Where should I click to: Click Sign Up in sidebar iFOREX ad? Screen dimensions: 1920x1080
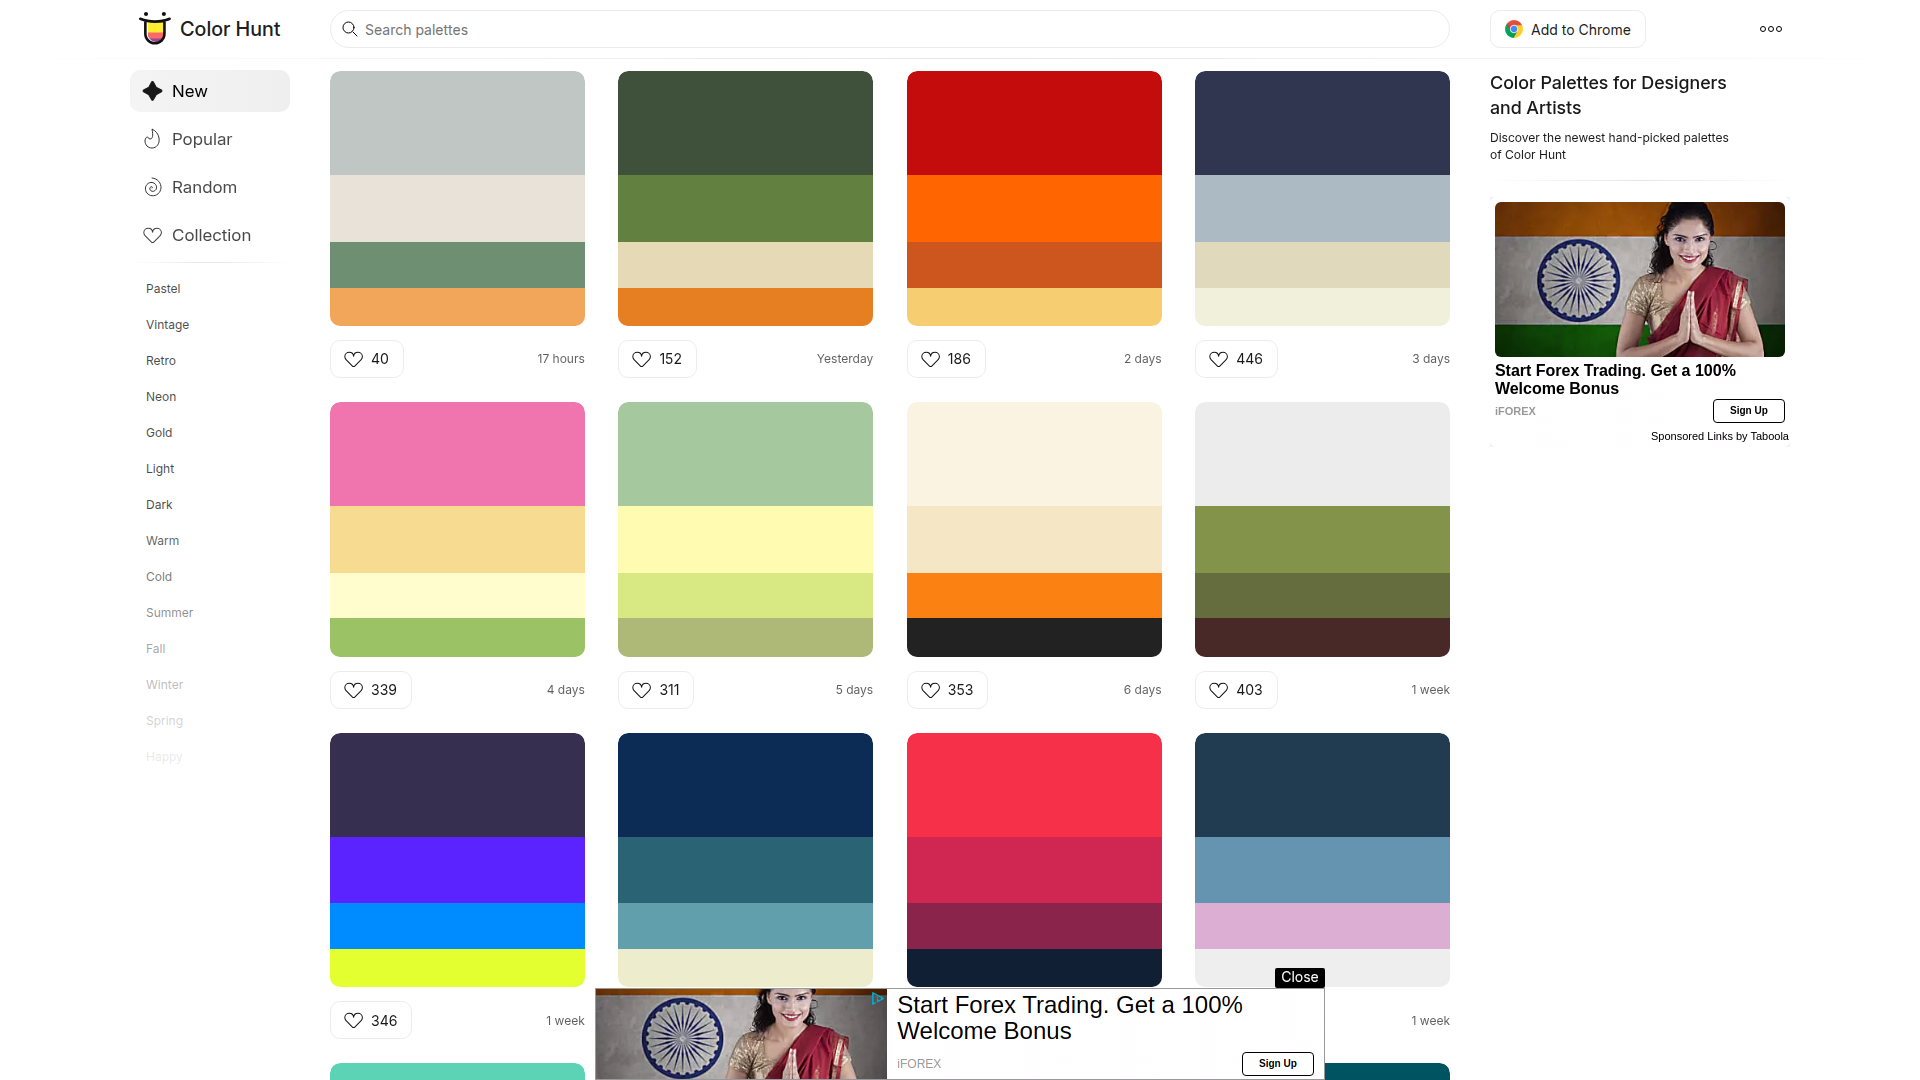click(x=1748, y=410)
